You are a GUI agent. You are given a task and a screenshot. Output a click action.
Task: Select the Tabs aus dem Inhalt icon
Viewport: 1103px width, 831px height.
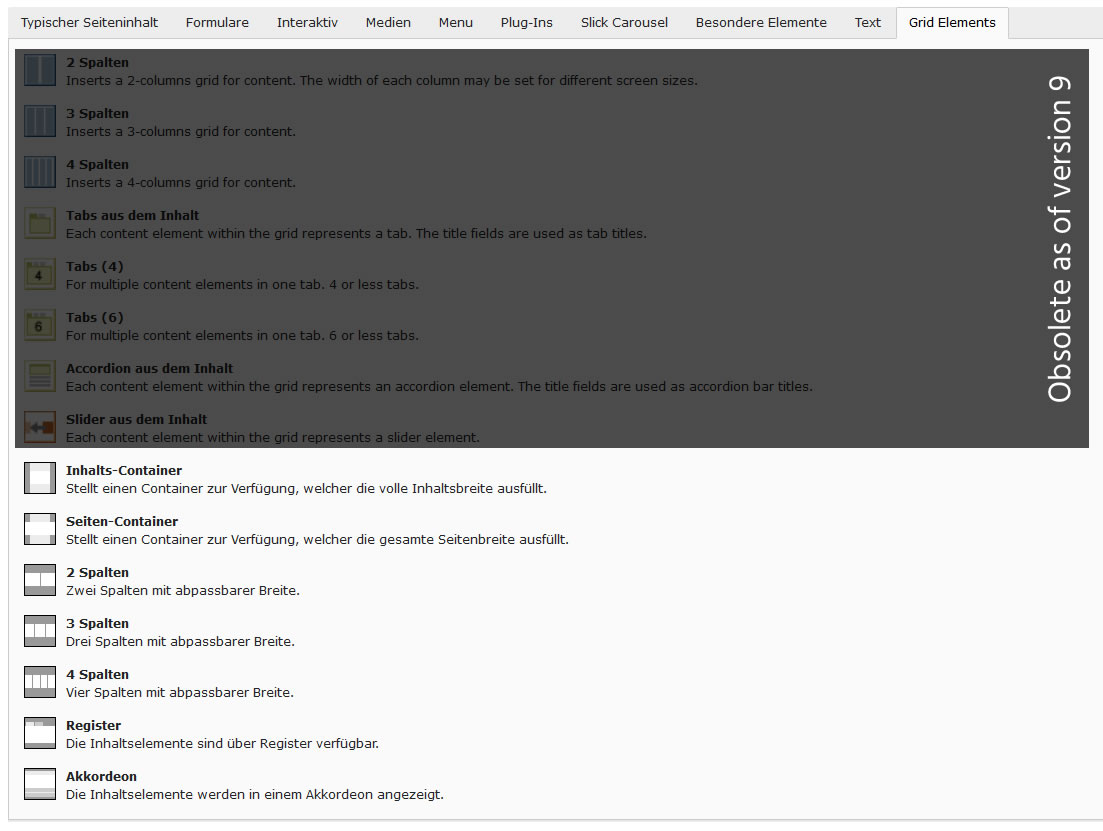tap(40, 223)
